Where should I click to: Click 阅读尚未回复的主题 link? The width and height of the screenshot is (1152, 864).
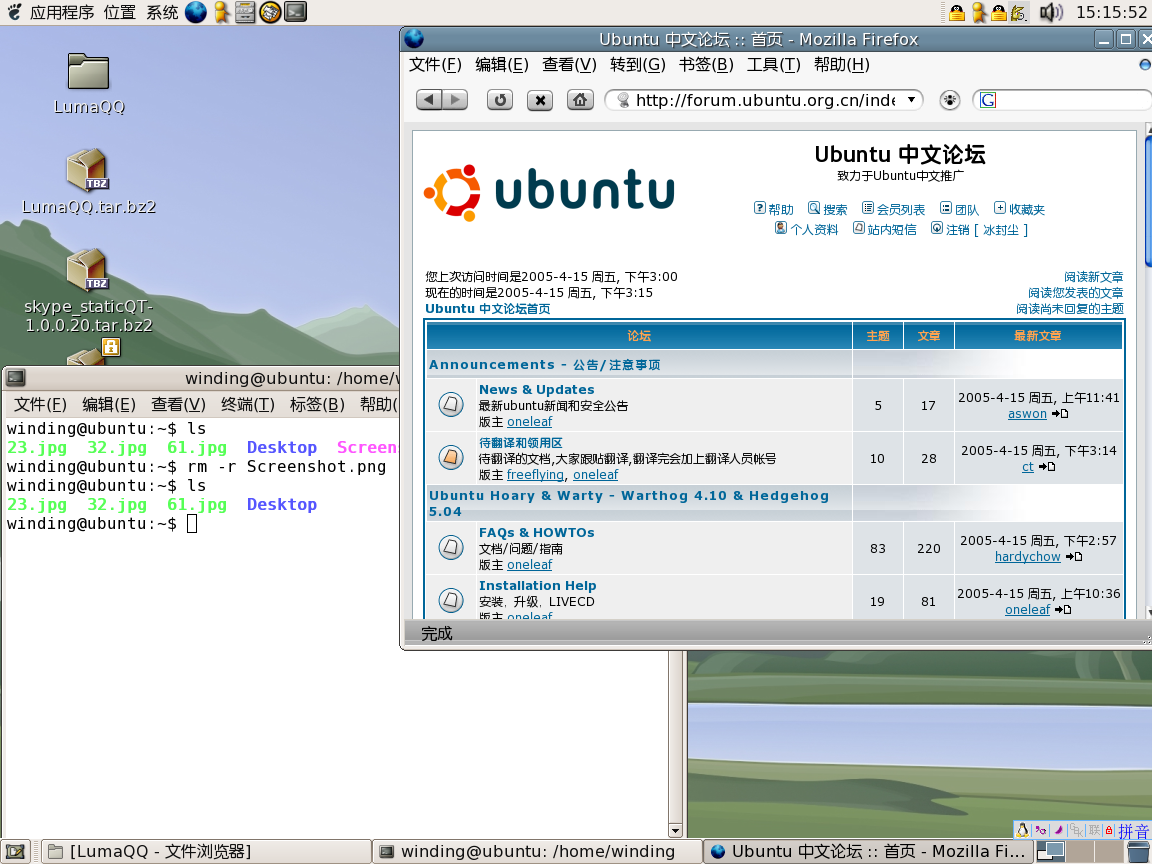[1070, 309]
